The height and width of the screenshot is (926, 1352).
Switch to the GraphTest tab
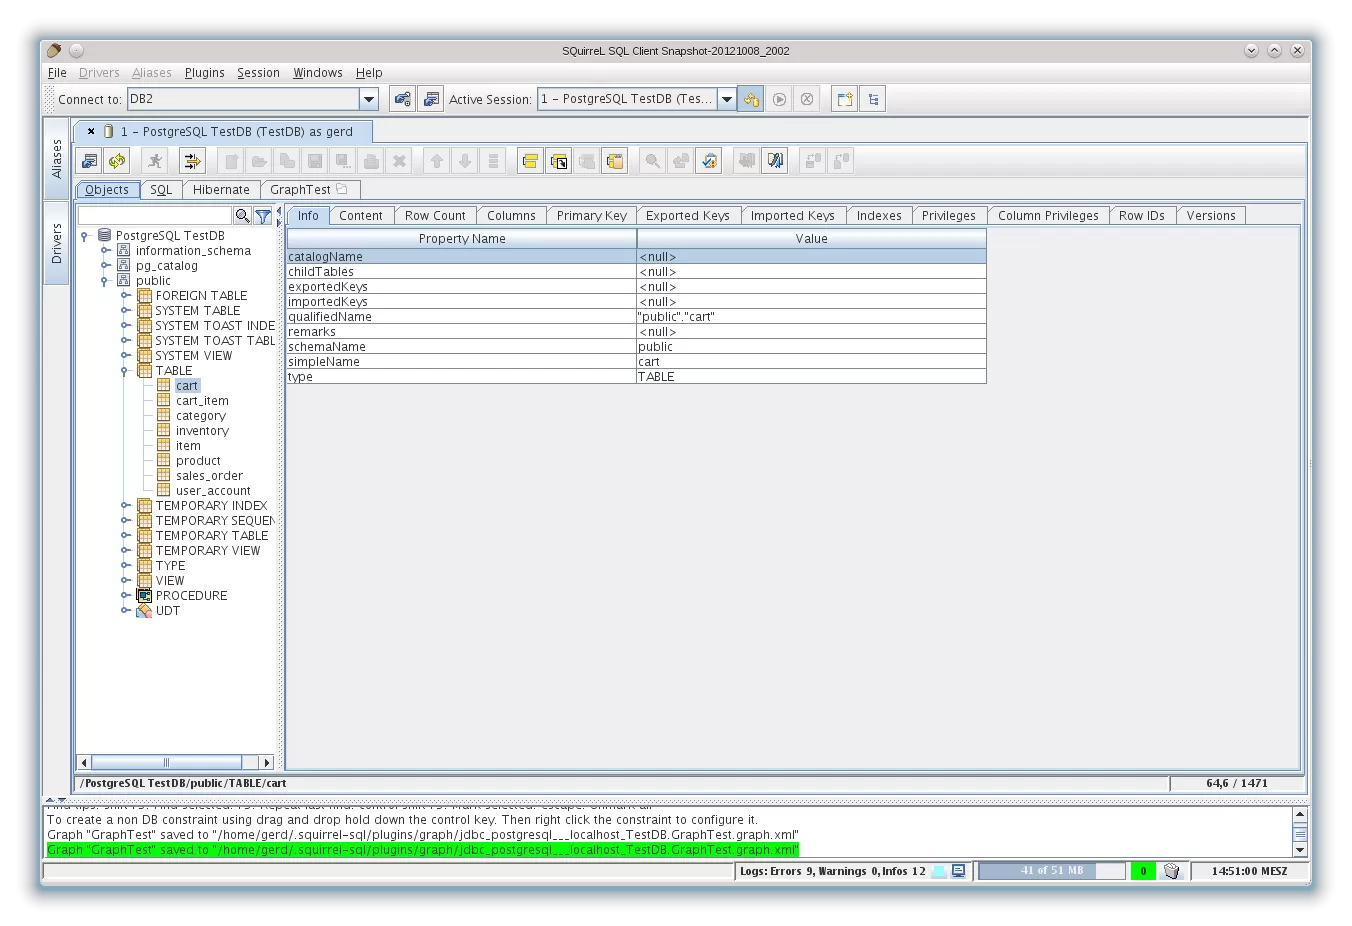(303, 189)
